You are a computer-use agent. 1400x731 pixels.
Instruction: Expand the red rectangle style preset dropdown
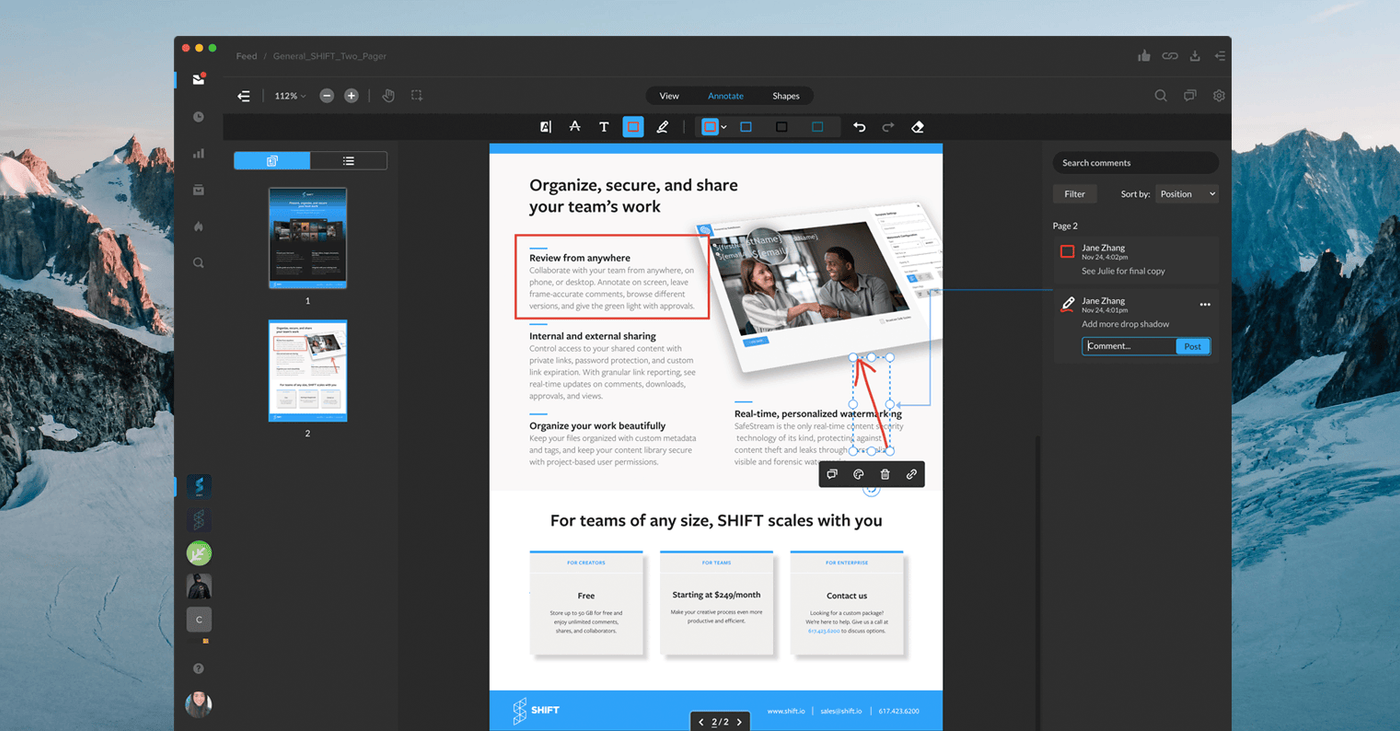pos(724,127)
